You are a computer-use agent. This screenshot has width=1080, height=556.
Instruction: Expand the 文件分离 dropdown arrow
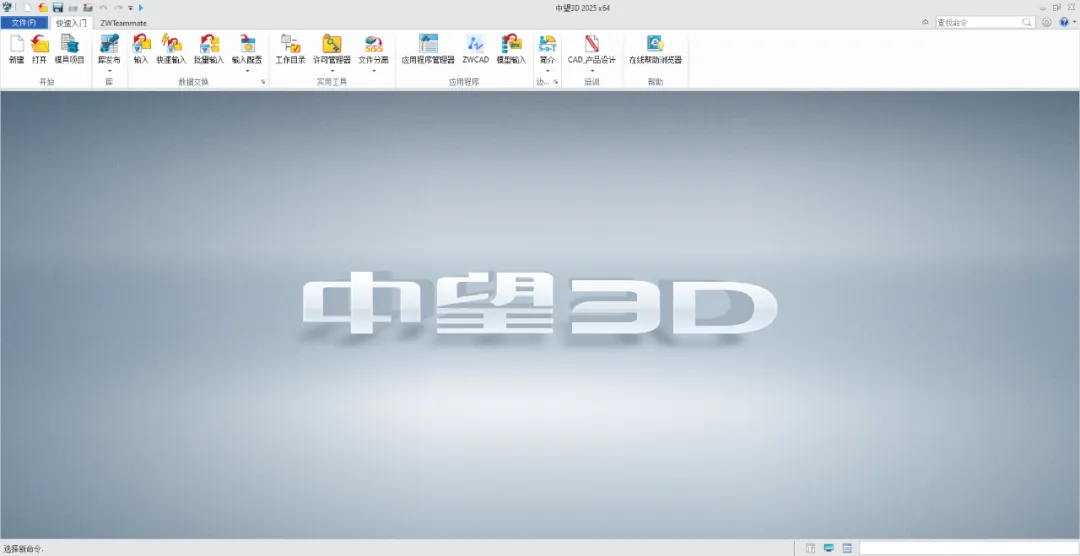pos(374,70)
